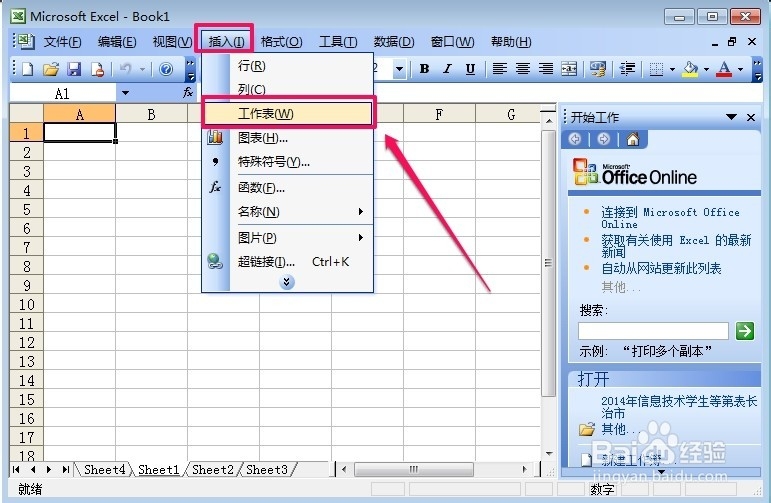Open file with the folder icon

pyautogui.click(x=51, y=69)
